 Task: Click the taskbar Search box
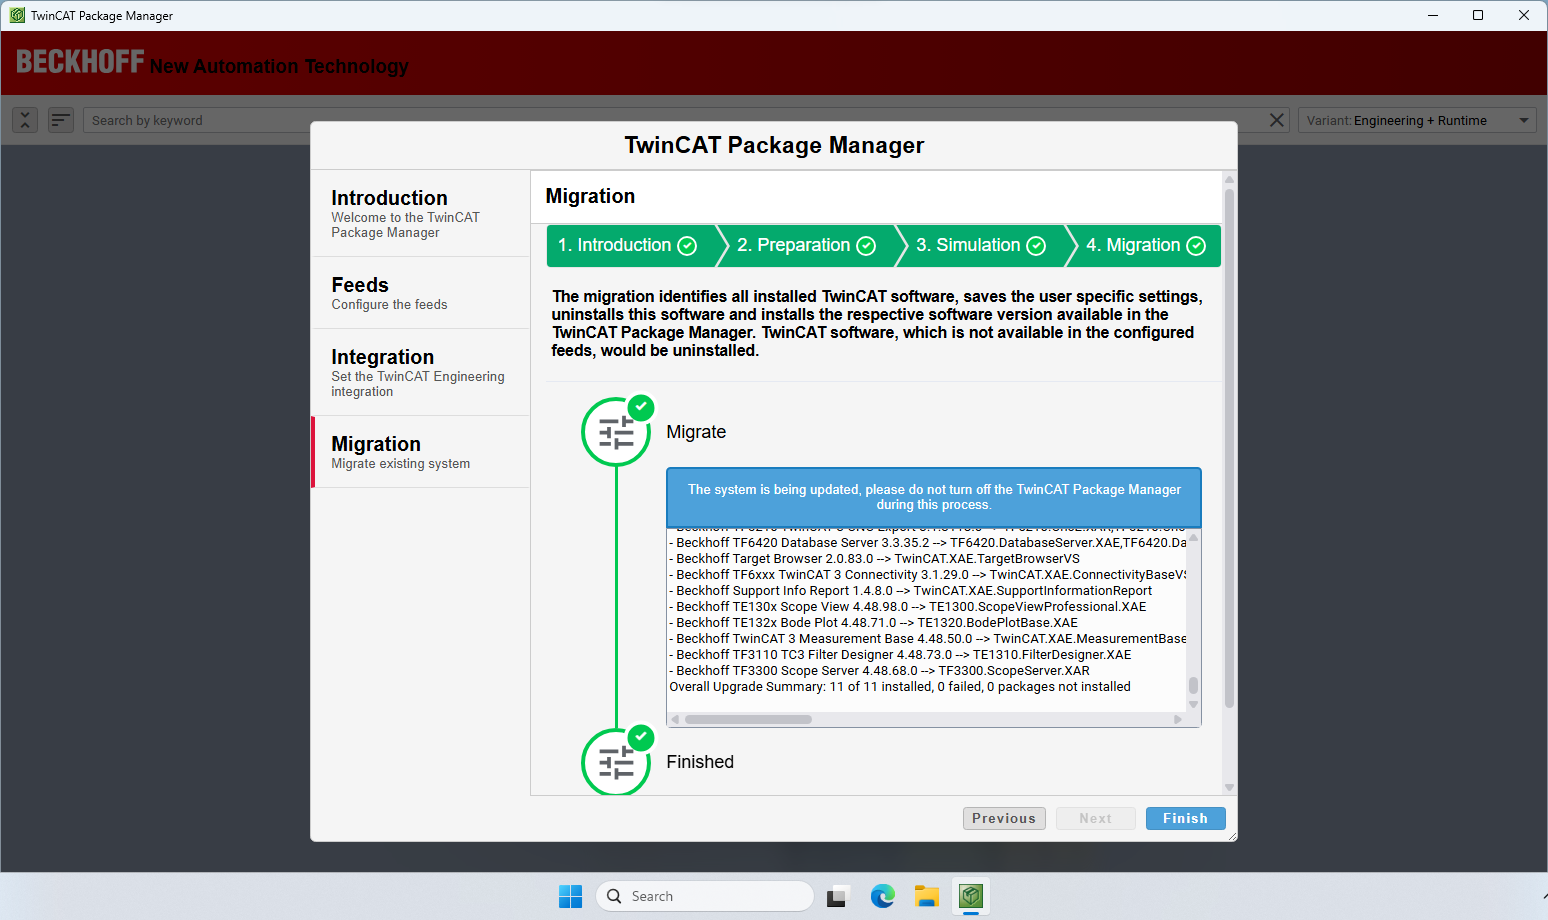point(705,896)
